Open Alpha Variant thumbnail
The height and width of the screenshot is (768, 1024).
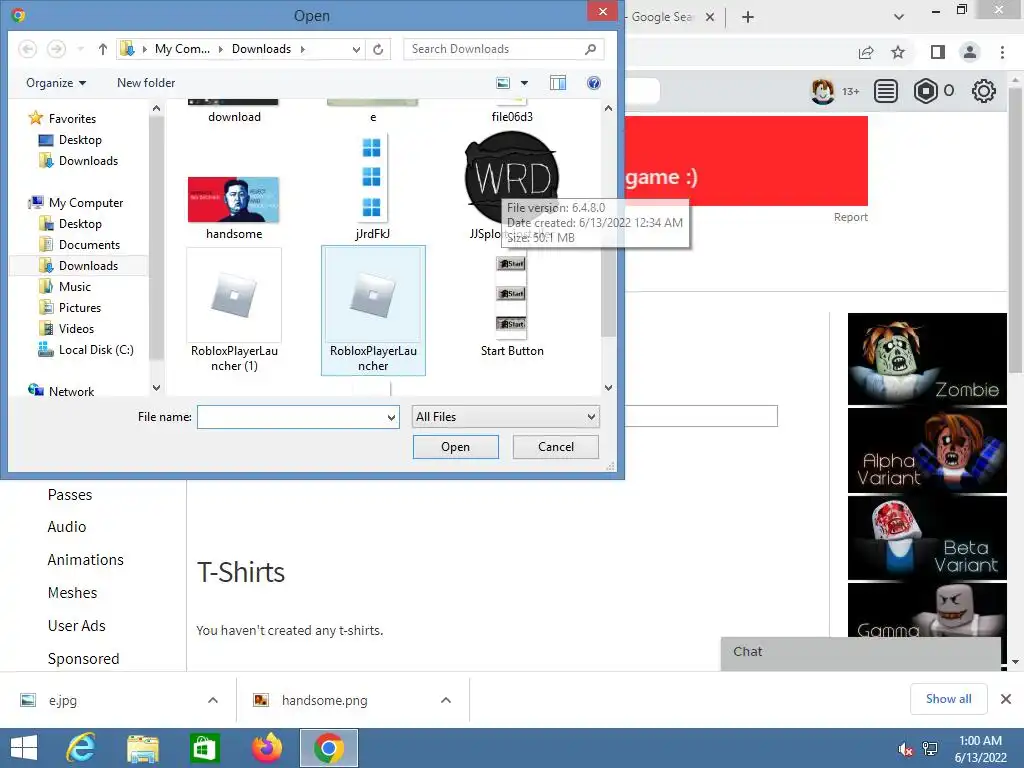click(927, 451)
